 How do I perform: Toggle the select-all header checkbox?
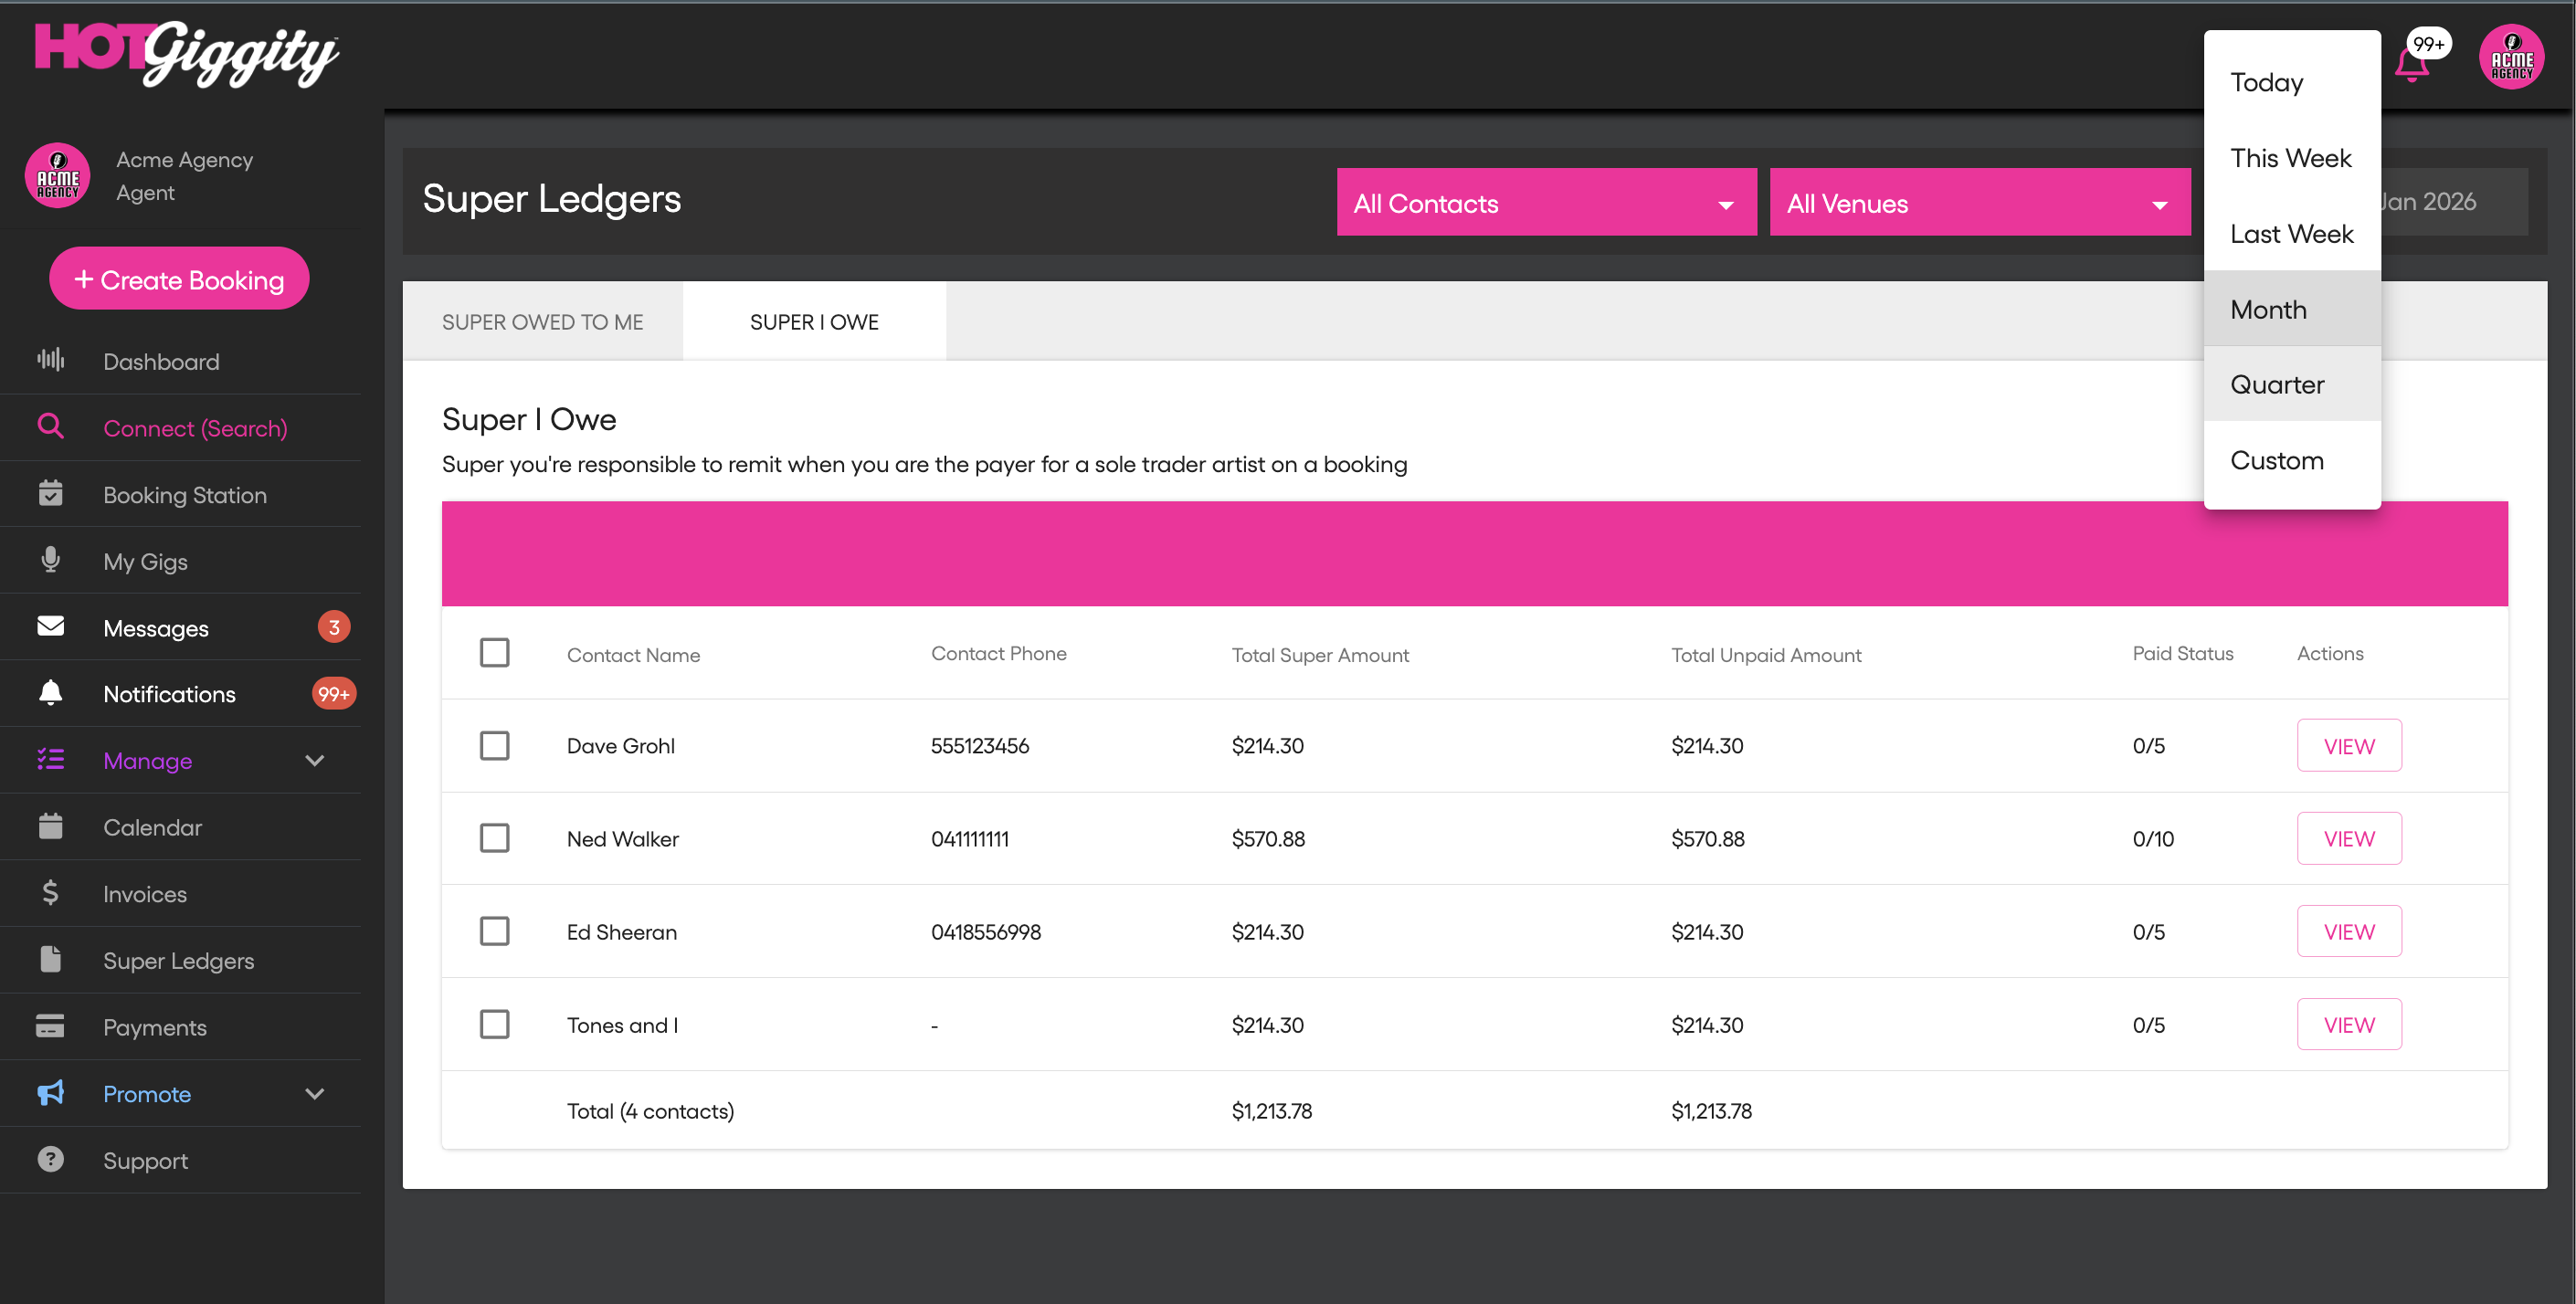pos(494,653)
